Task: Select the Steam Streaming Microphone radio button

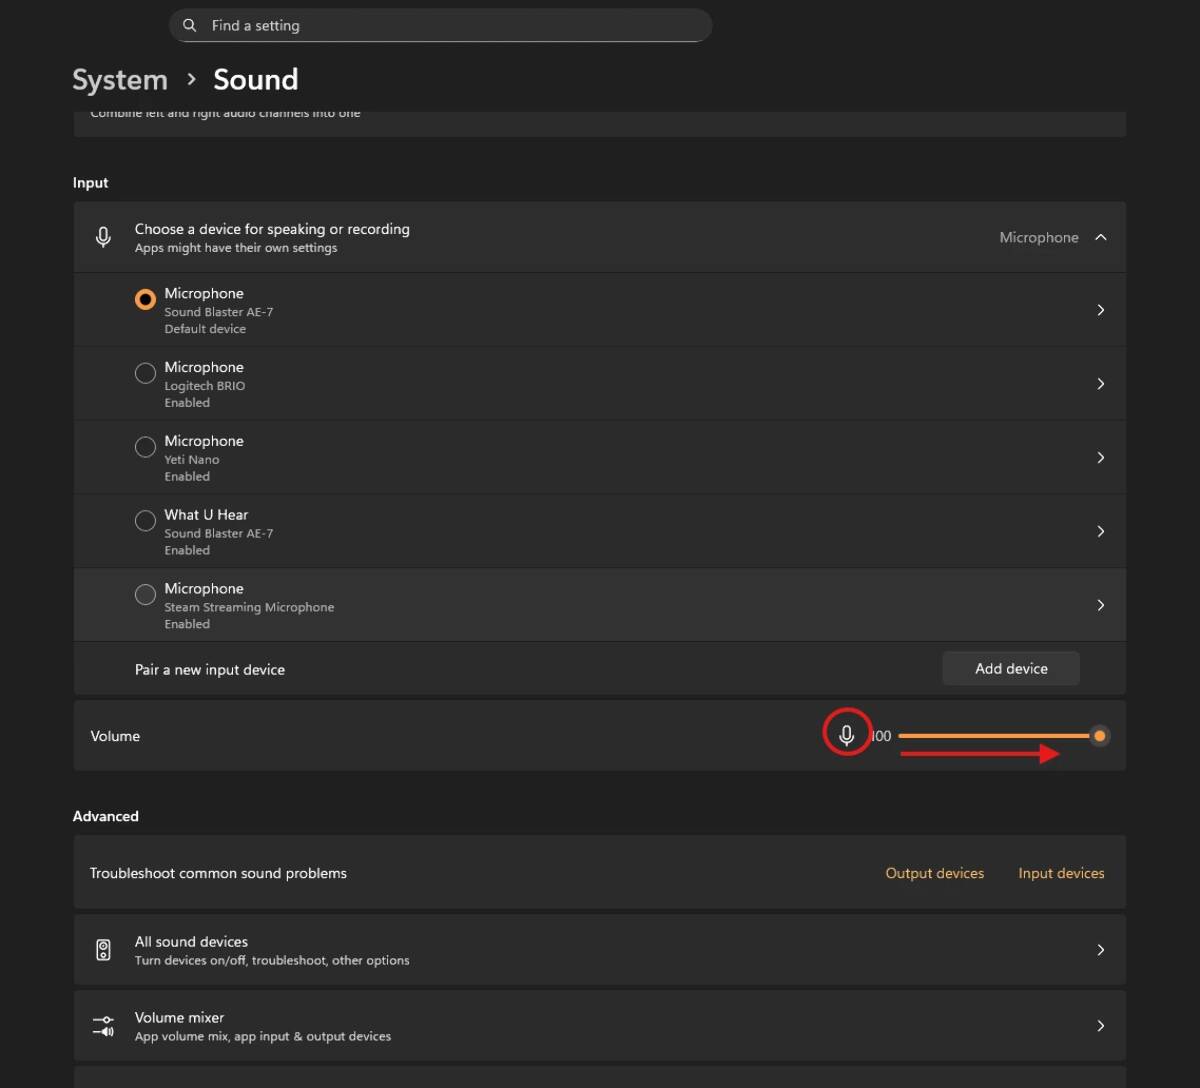Action: 145,595
